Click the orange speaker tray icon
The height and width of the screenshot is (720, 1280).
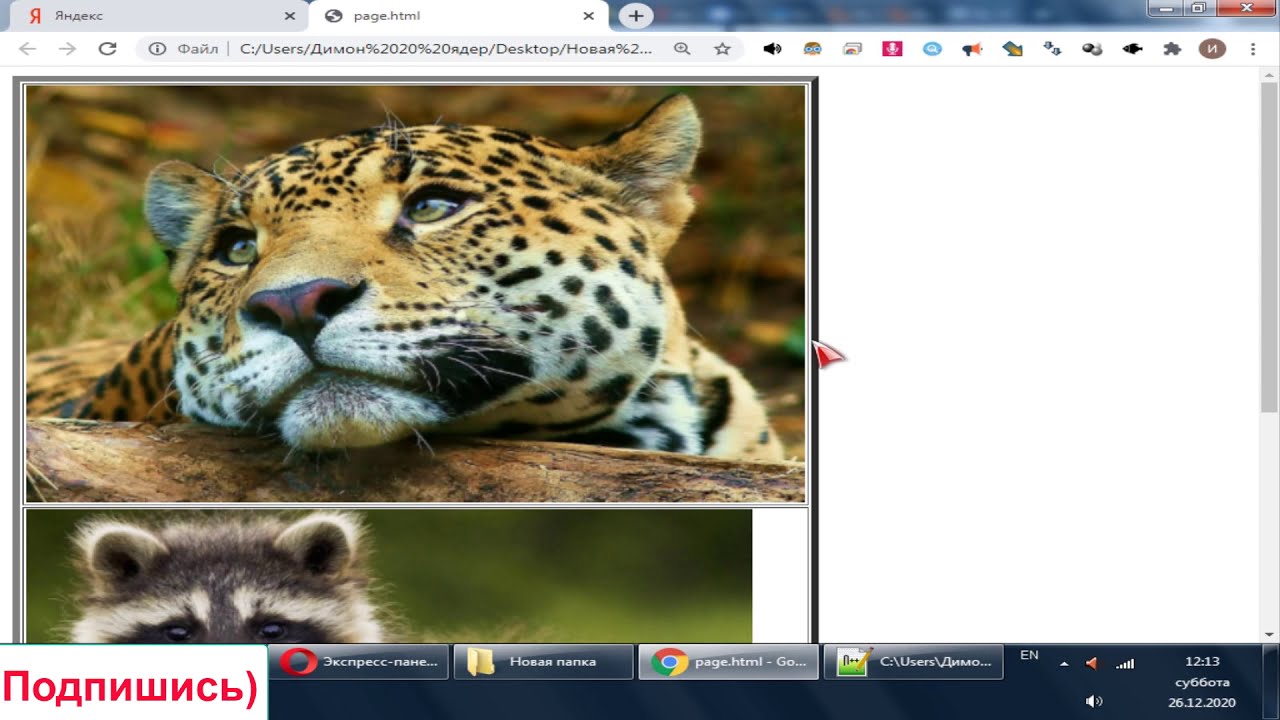tap(1092, 663)
